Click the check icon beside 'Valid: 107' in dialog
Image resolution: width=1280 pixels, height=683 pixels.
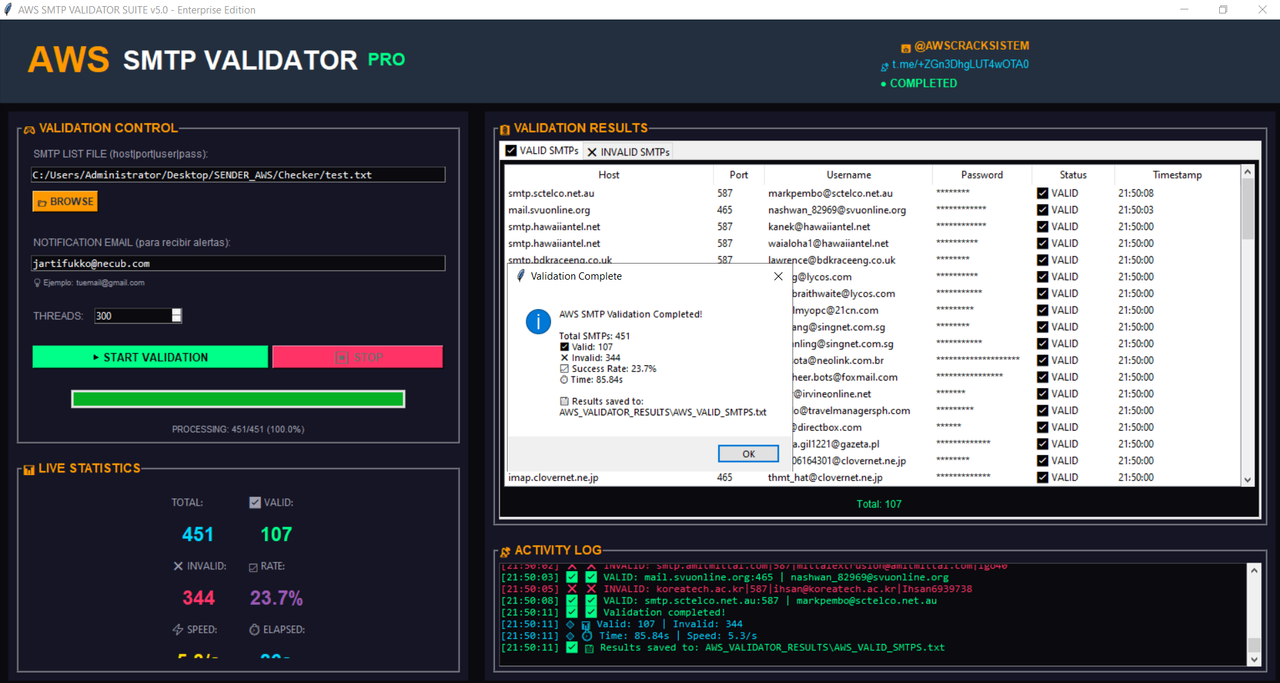(x=565, y=347)
